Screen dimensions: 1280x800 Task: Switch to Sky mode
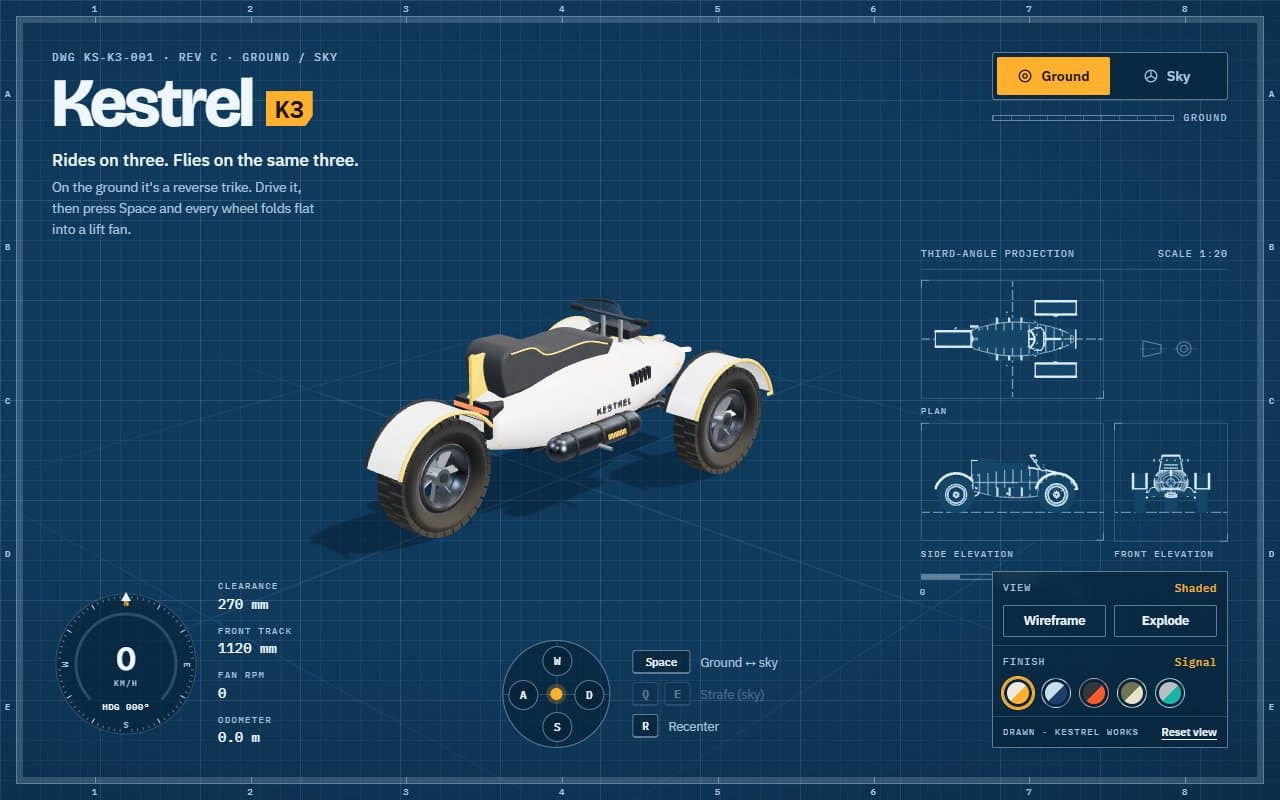coord(1167,76)
